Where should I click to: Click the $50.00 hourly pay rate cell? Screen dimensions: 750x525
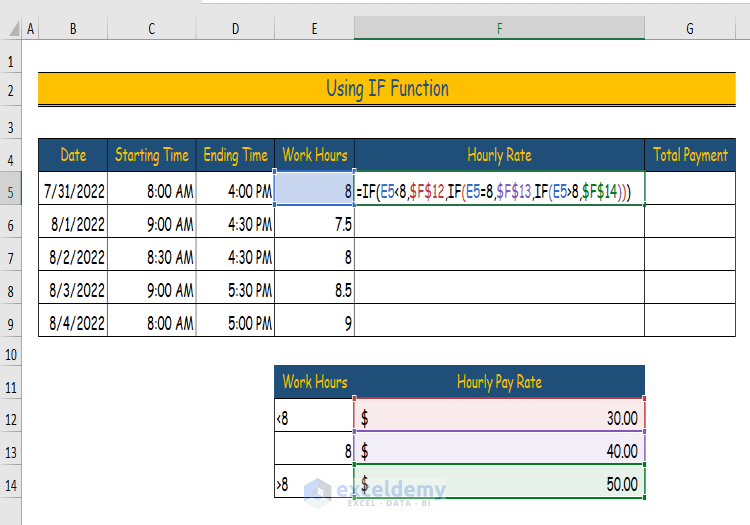[x=499, y=484]
